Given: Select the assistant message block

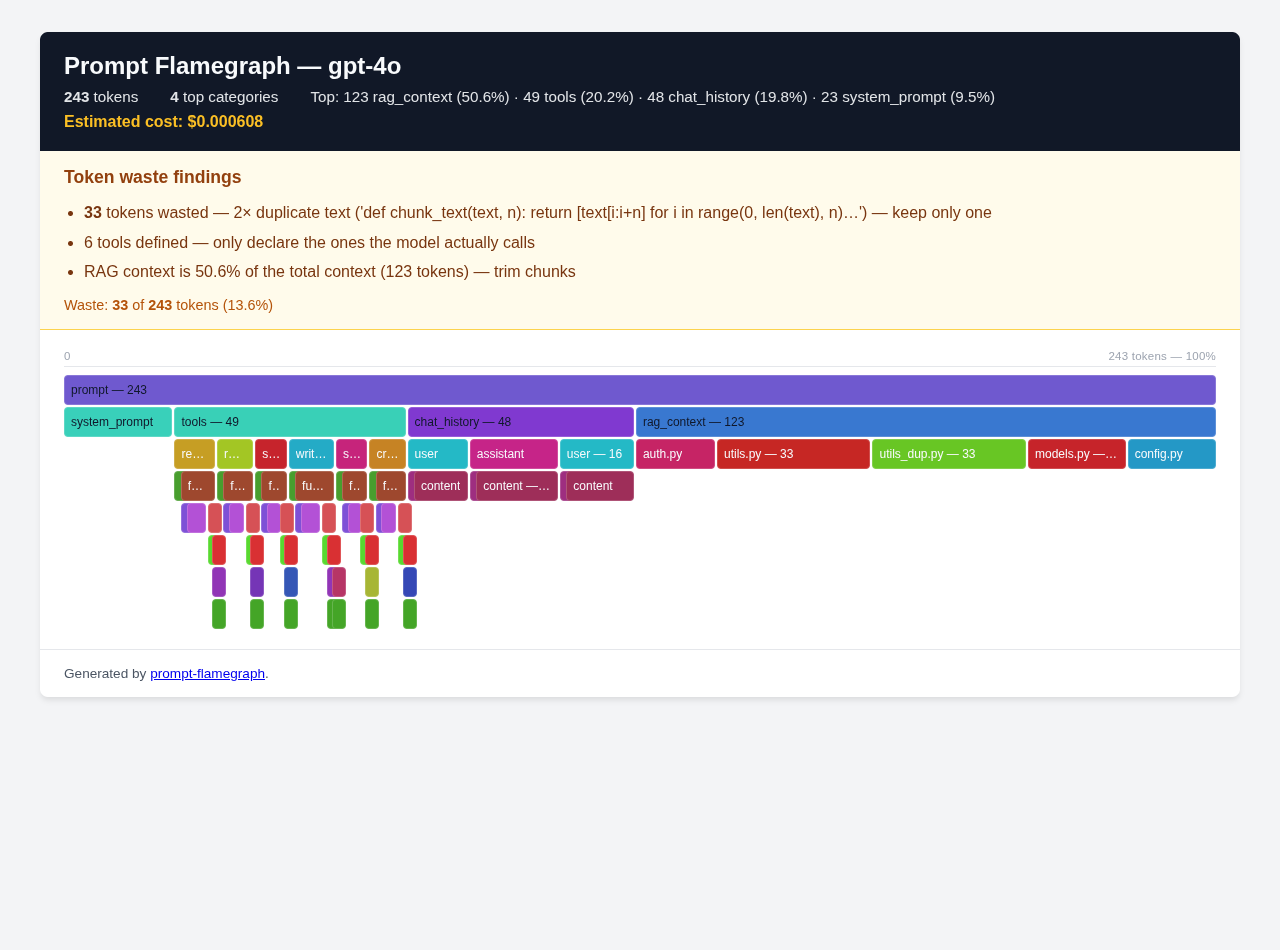Looking at the screenshot, I should (514, 454).
